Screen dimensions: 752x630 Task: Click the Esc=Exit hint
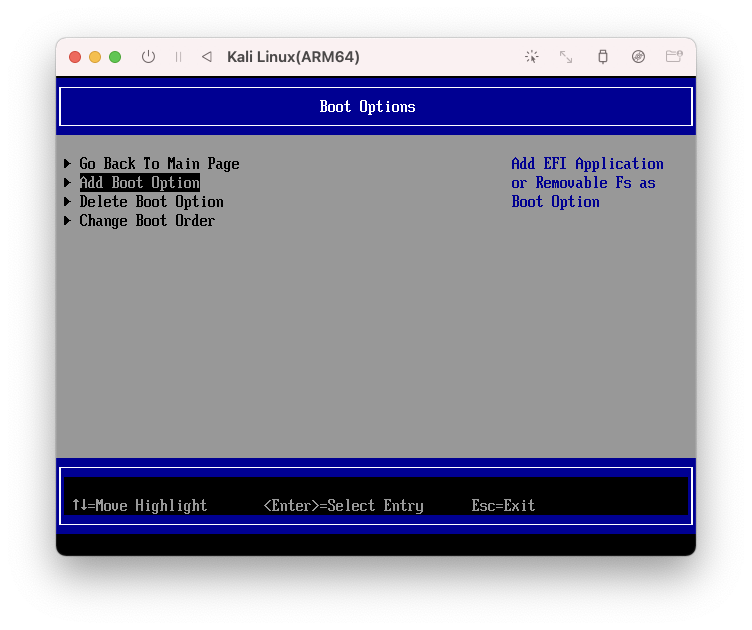pos(503,505)
